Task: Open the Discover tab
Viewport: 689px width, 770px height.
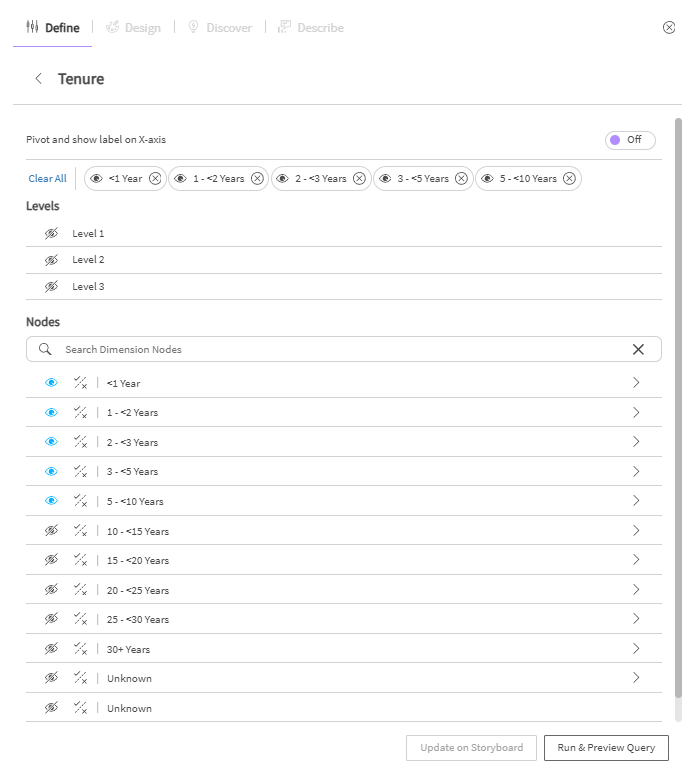Action: point(220,28)
